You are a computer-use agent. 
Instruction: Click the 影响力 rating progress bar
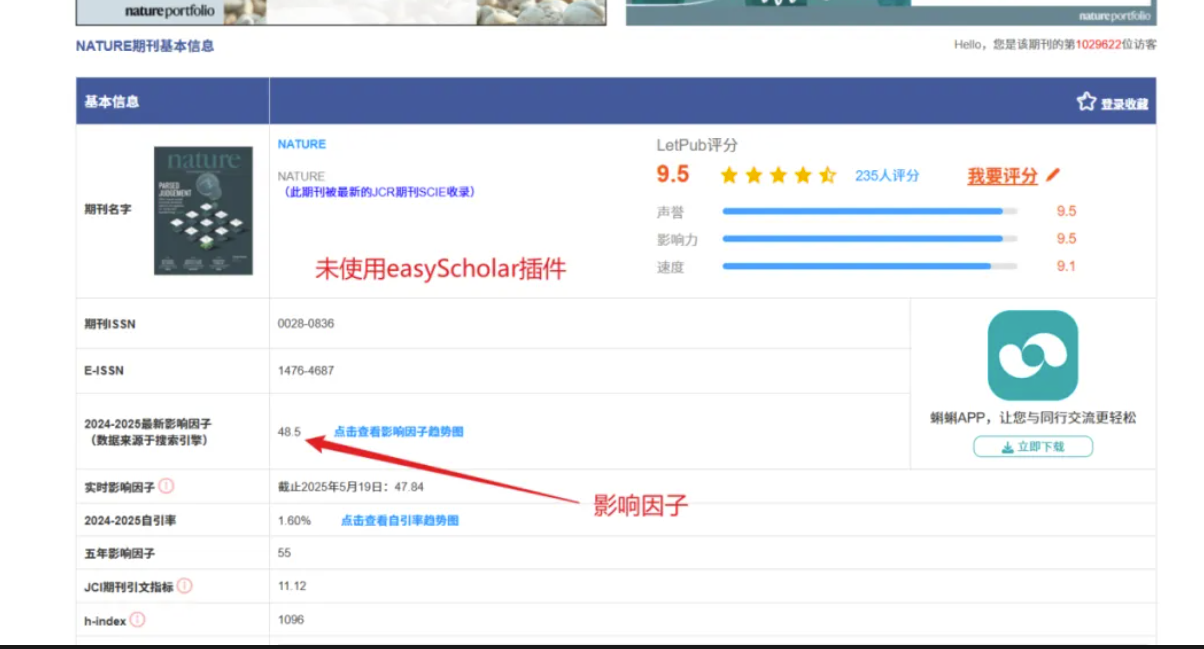(870, 238)
